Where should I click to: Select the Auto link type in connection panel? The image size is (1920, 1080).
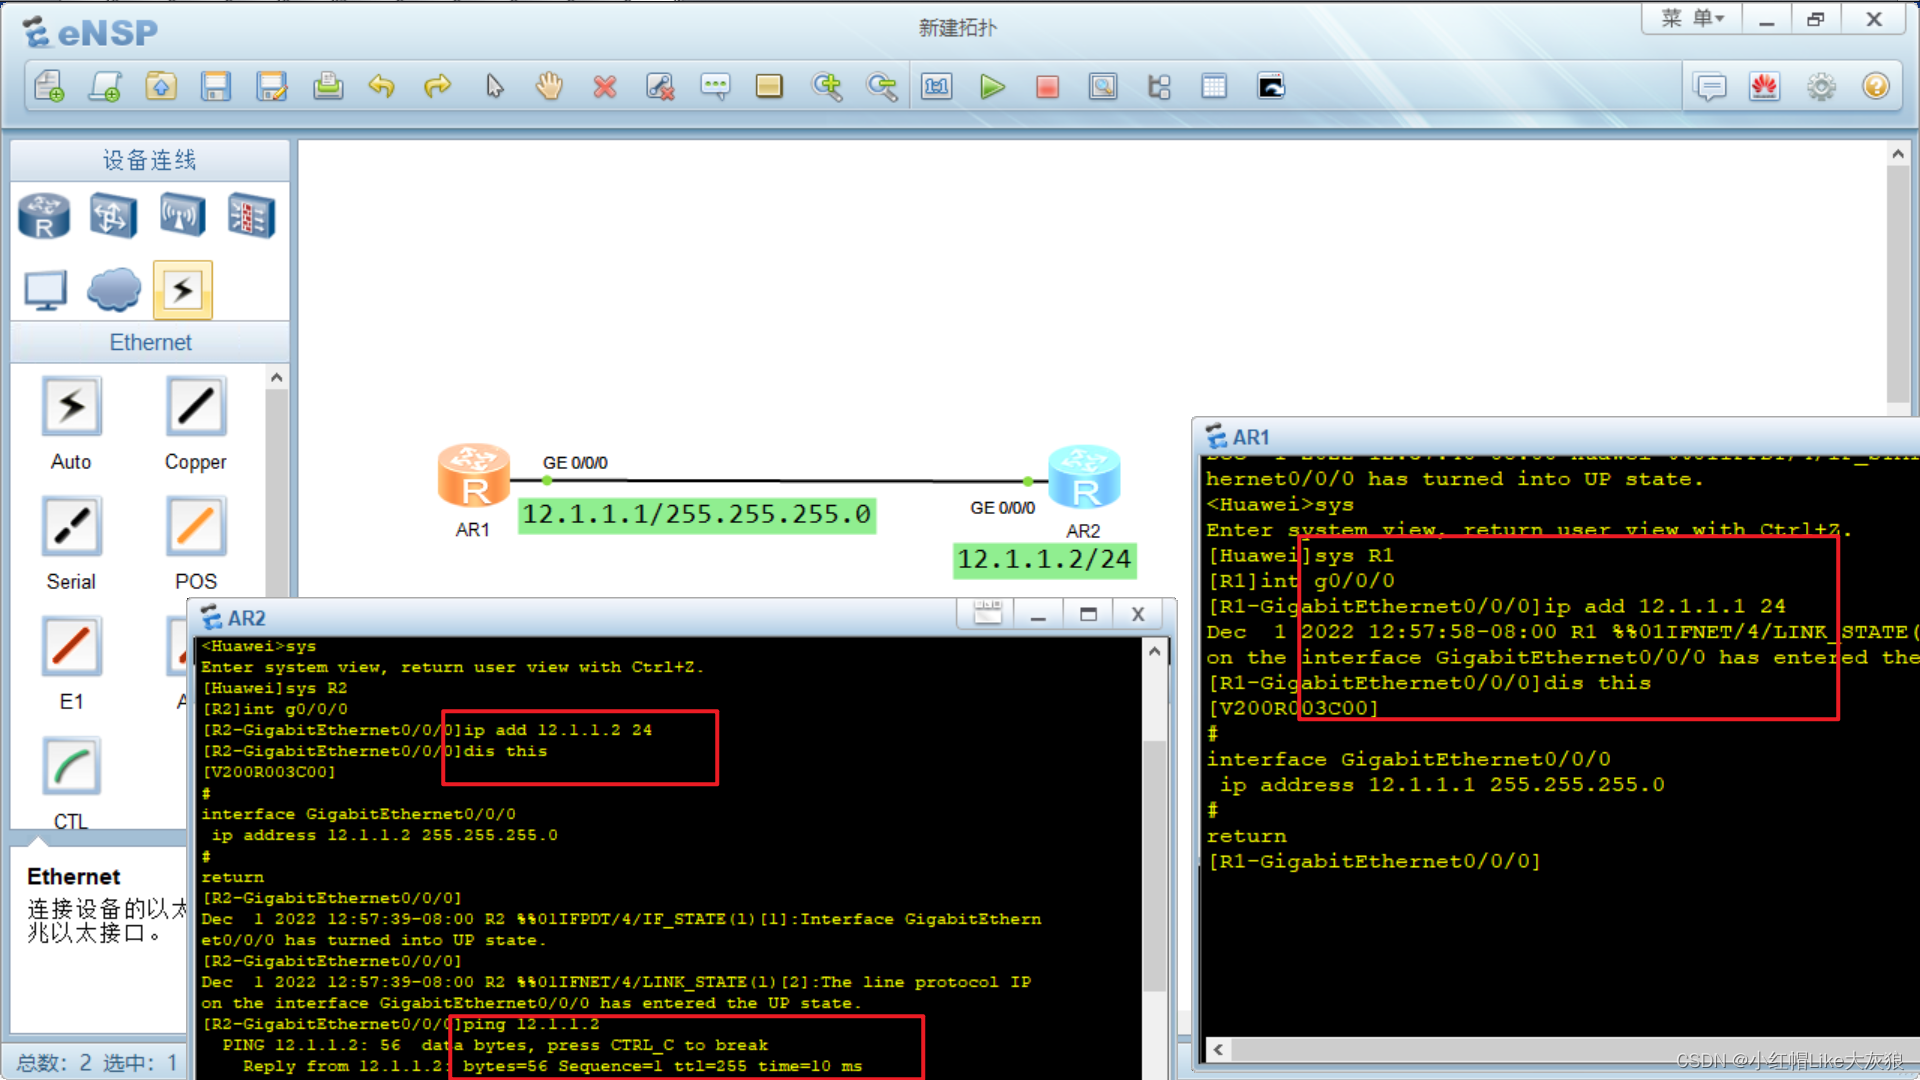click(70, 406)
